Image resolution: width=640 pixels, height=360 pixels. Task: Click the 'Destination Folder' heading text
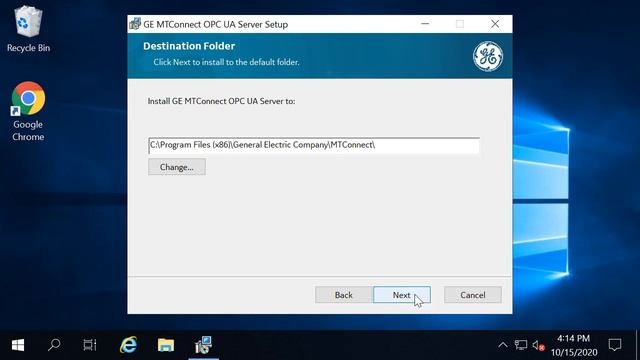(x=189, y=46)
